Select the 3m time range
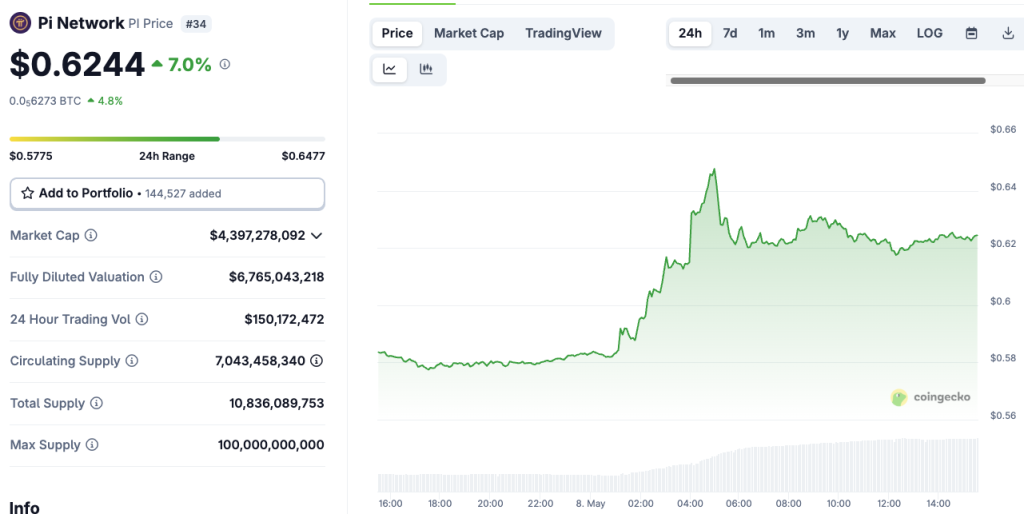 point(805,33)
